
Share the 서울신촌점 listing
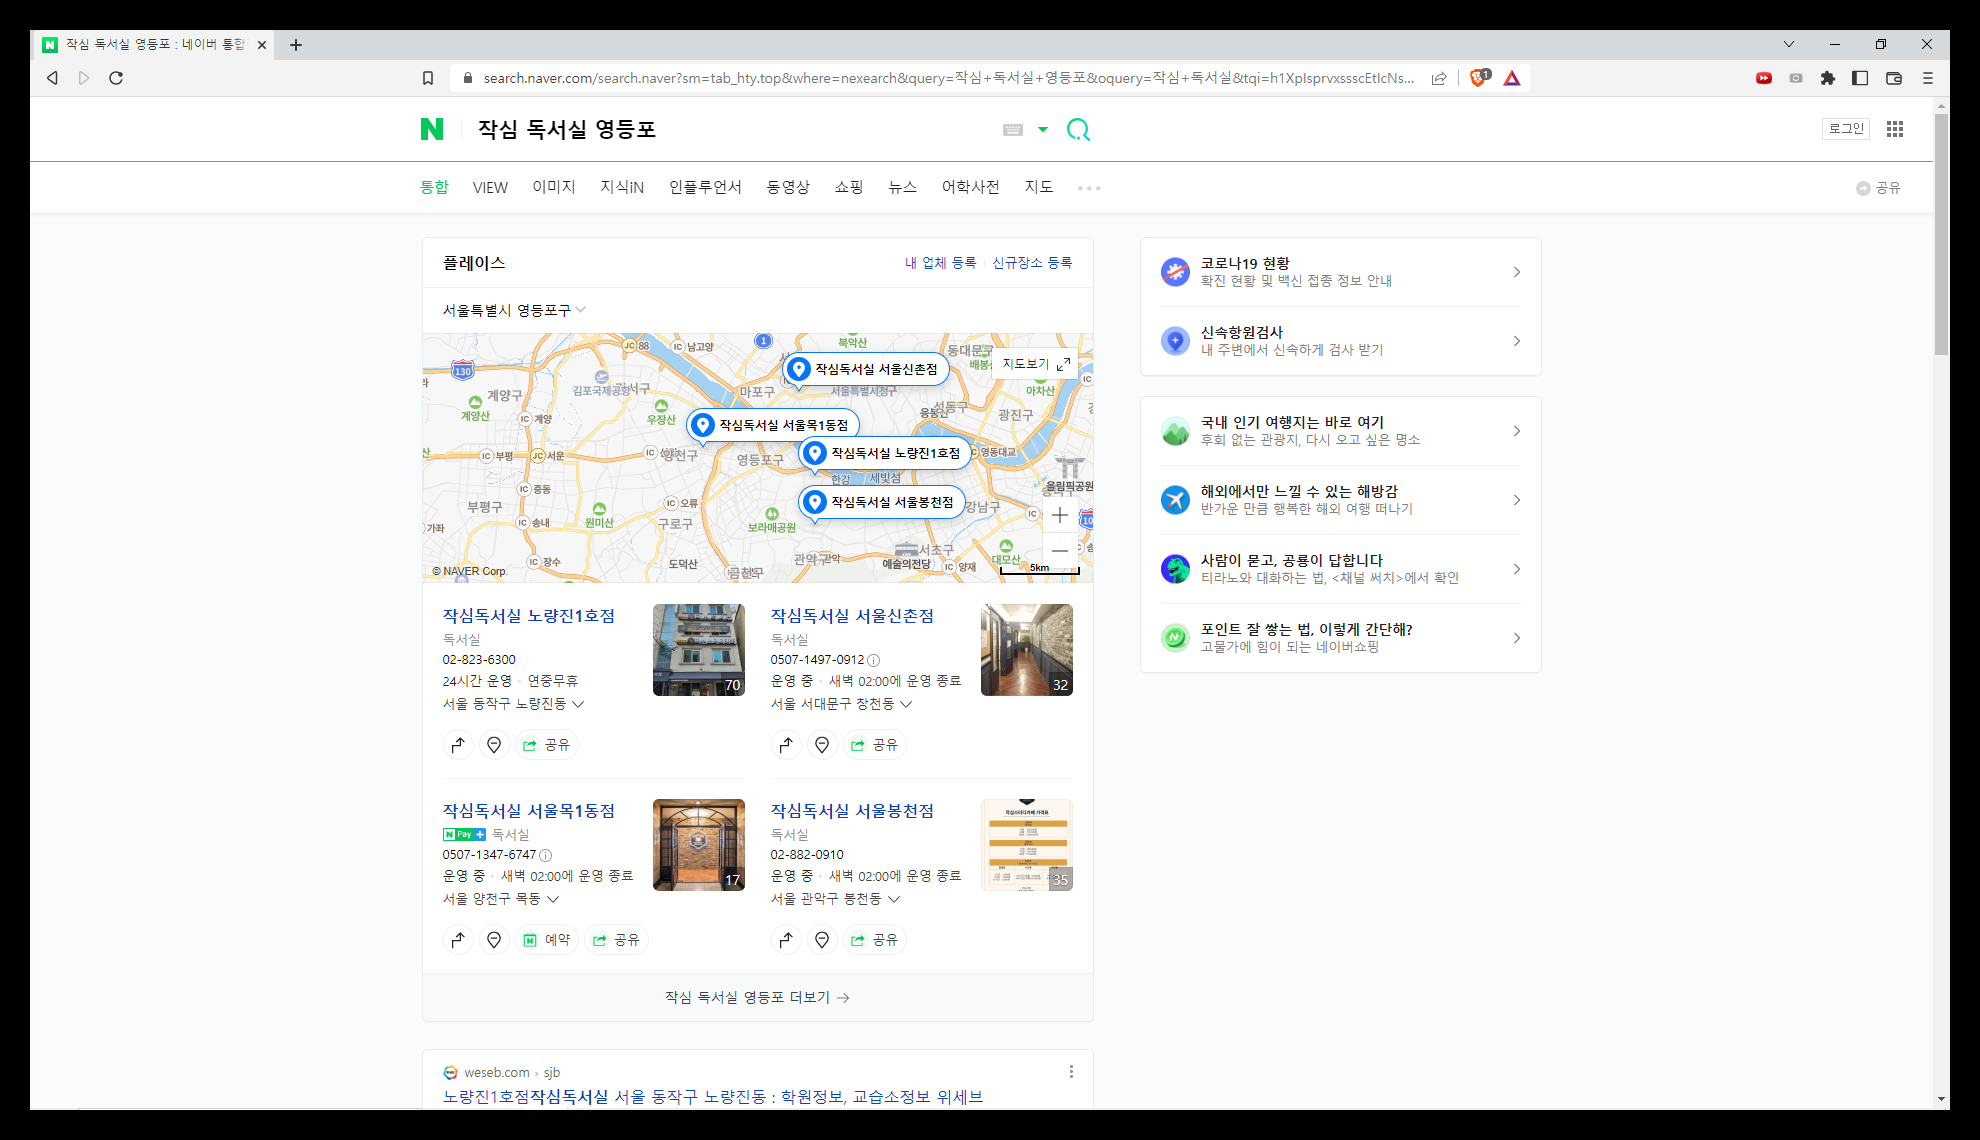[875, 745]
